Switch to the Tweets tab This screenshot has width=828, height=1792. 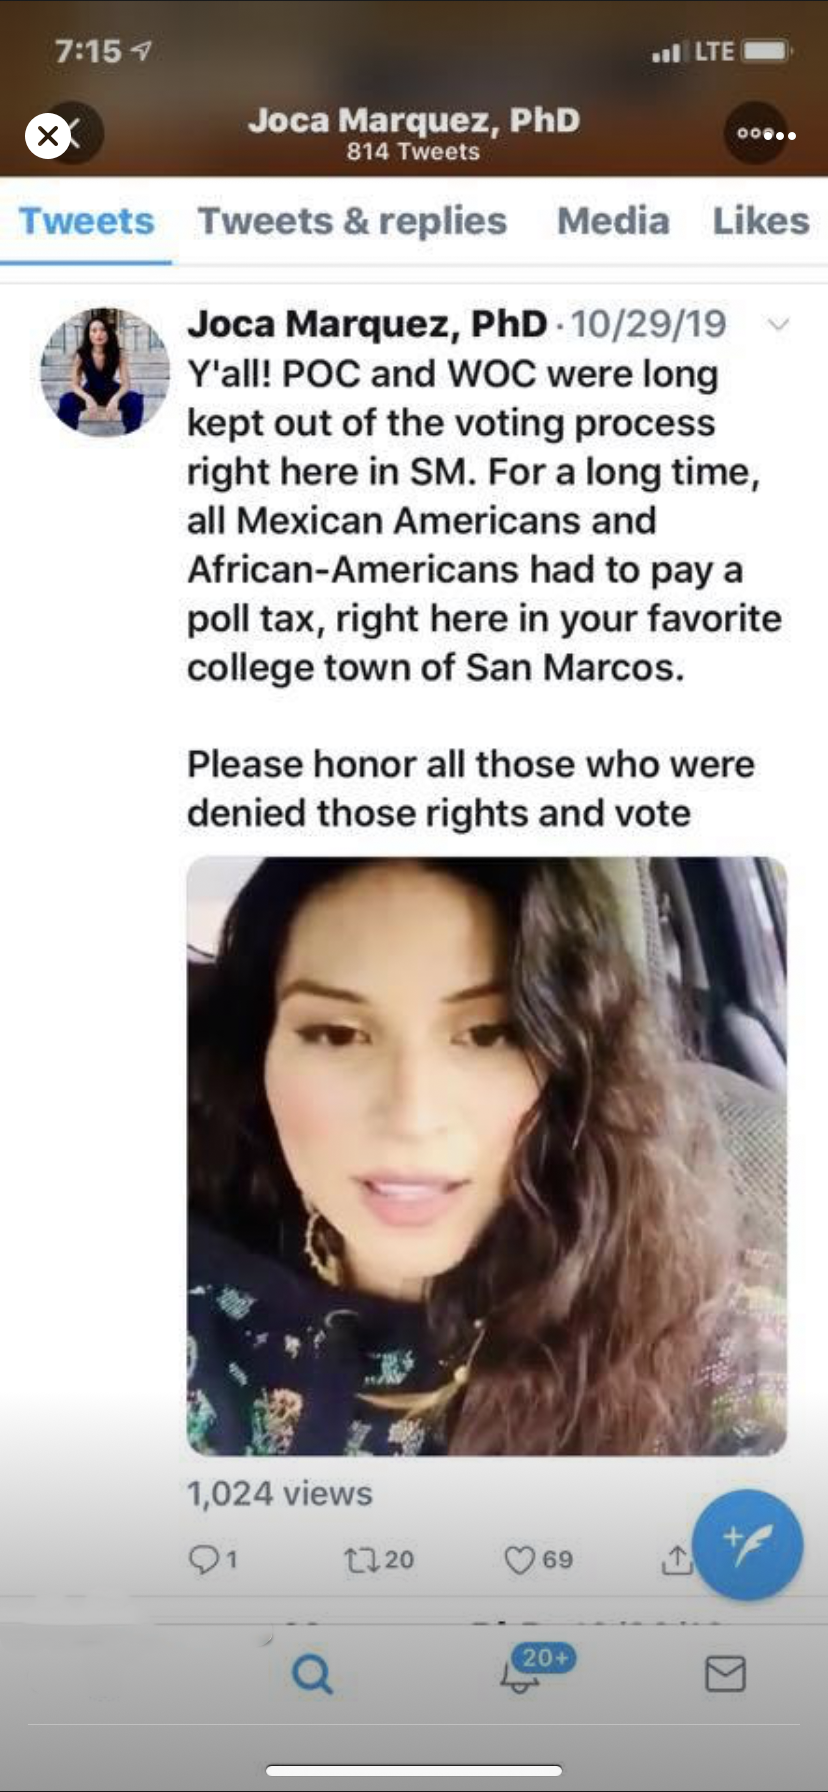86,221
